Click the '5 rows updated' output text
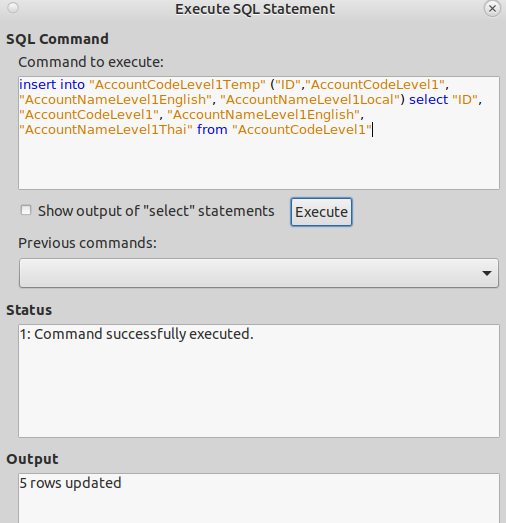Viewport: 506px width, 523px height. [x=70, y=483]
